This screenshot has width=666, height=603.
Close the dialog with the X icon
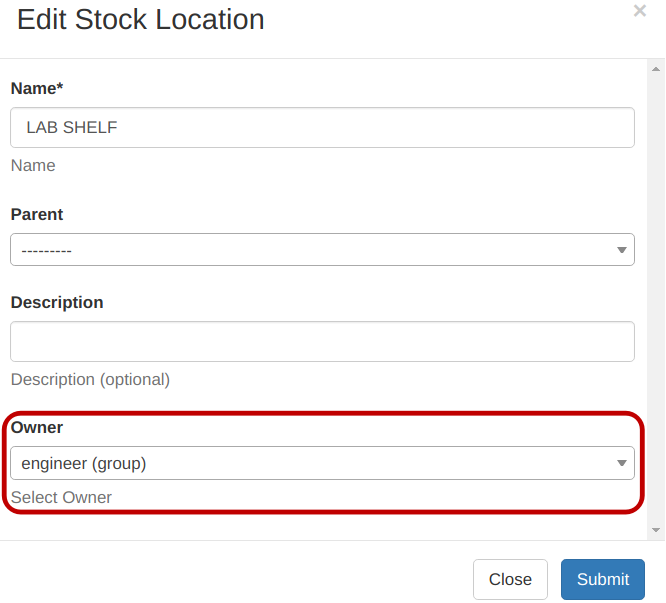[x=640, y=11]
